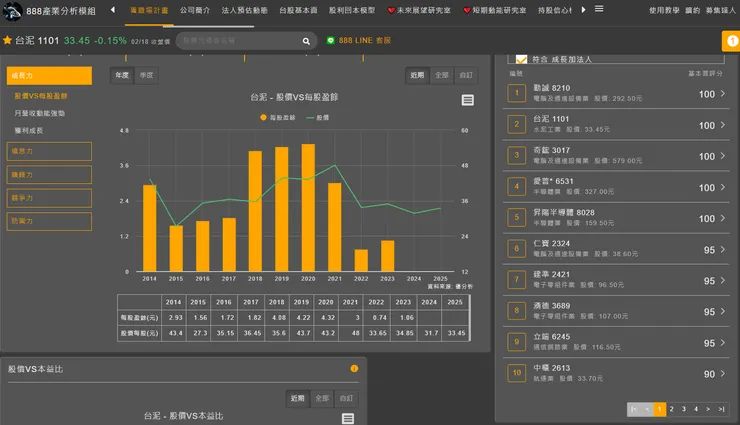Switch chart to 季度 view
Image resolution: width=740 pixels, height=425 pixels.
click(147, 75)
